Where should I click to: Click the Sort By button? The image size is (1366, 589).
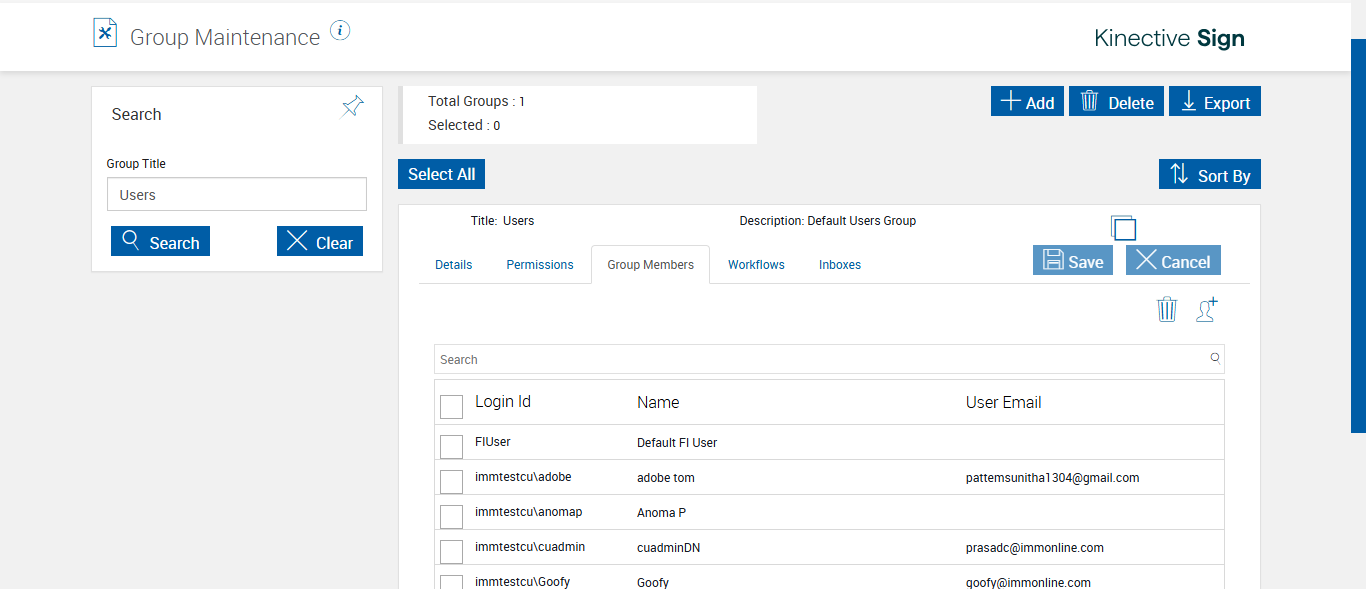click(1210, 174)
